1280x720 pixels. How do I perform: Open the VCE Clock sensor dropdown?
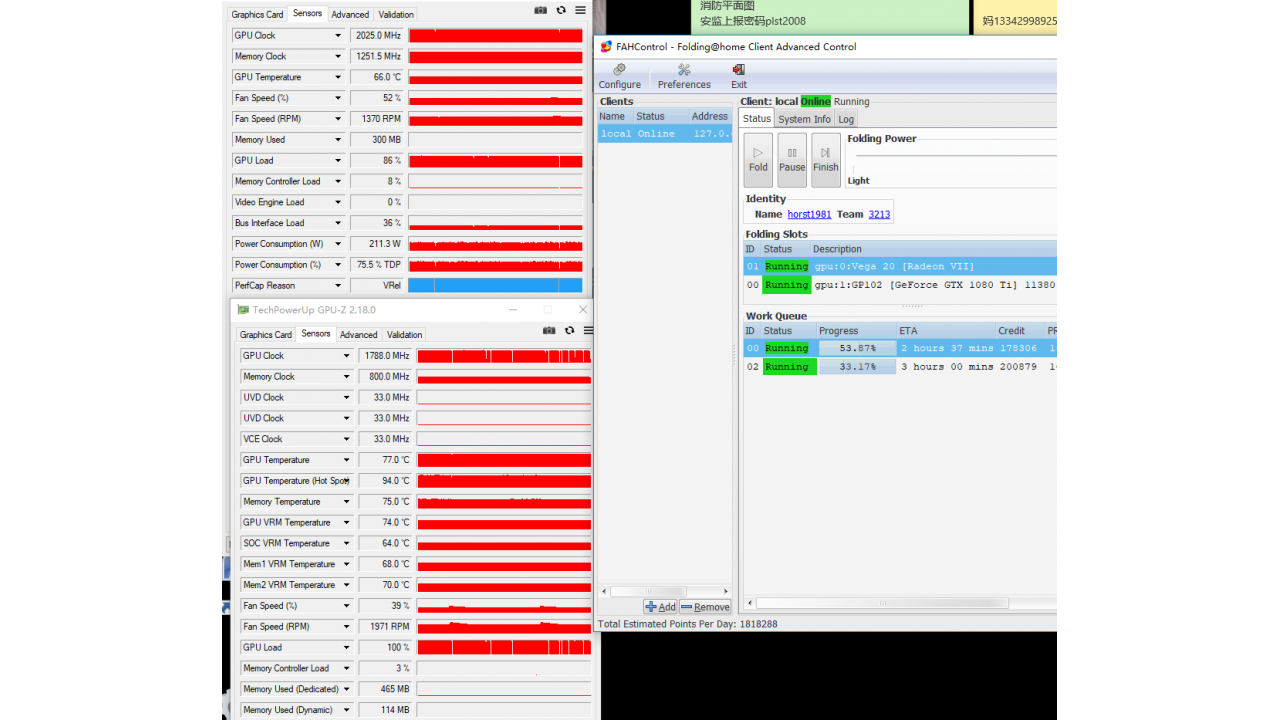[x=346, y=439]
